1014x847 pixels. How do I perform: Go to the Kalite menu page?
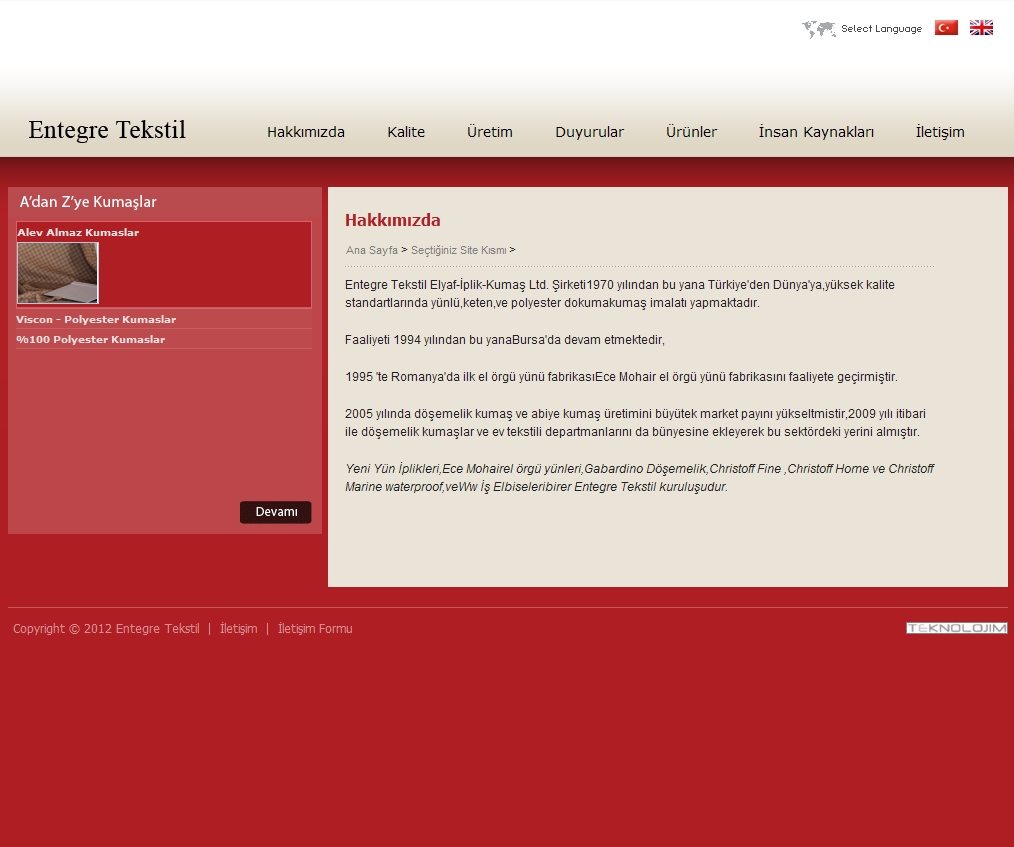click(406, 132)
